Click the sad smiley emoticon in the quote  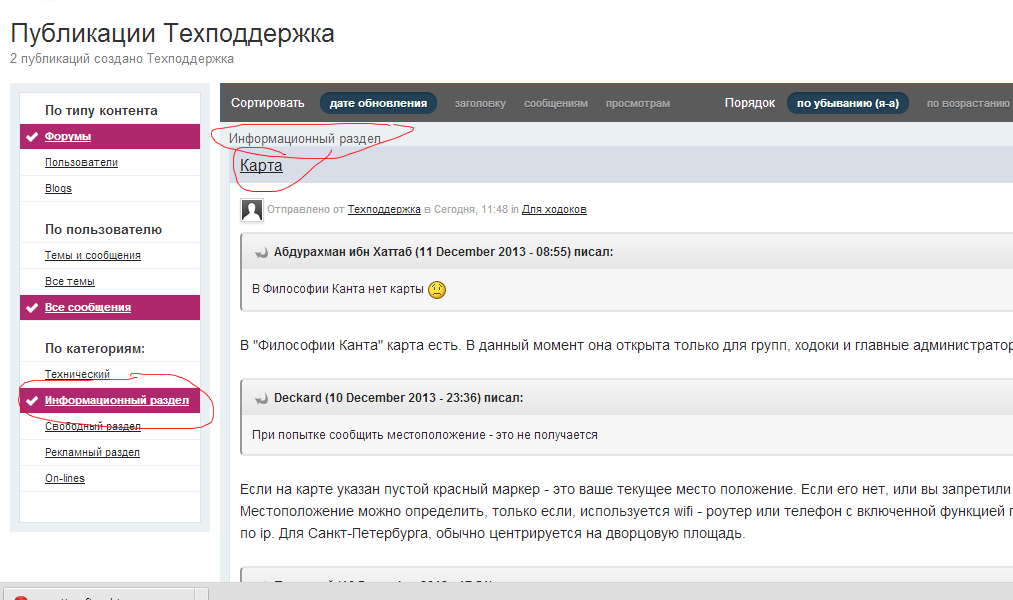tap(437, 290)
